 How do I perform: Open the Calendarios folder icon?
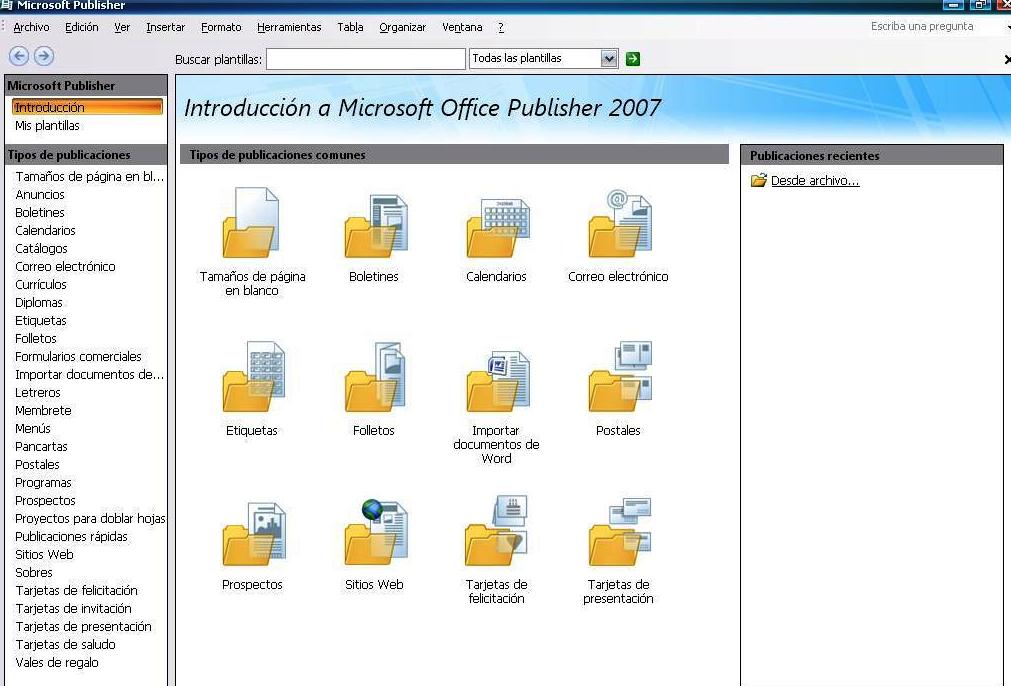[498, 227]
